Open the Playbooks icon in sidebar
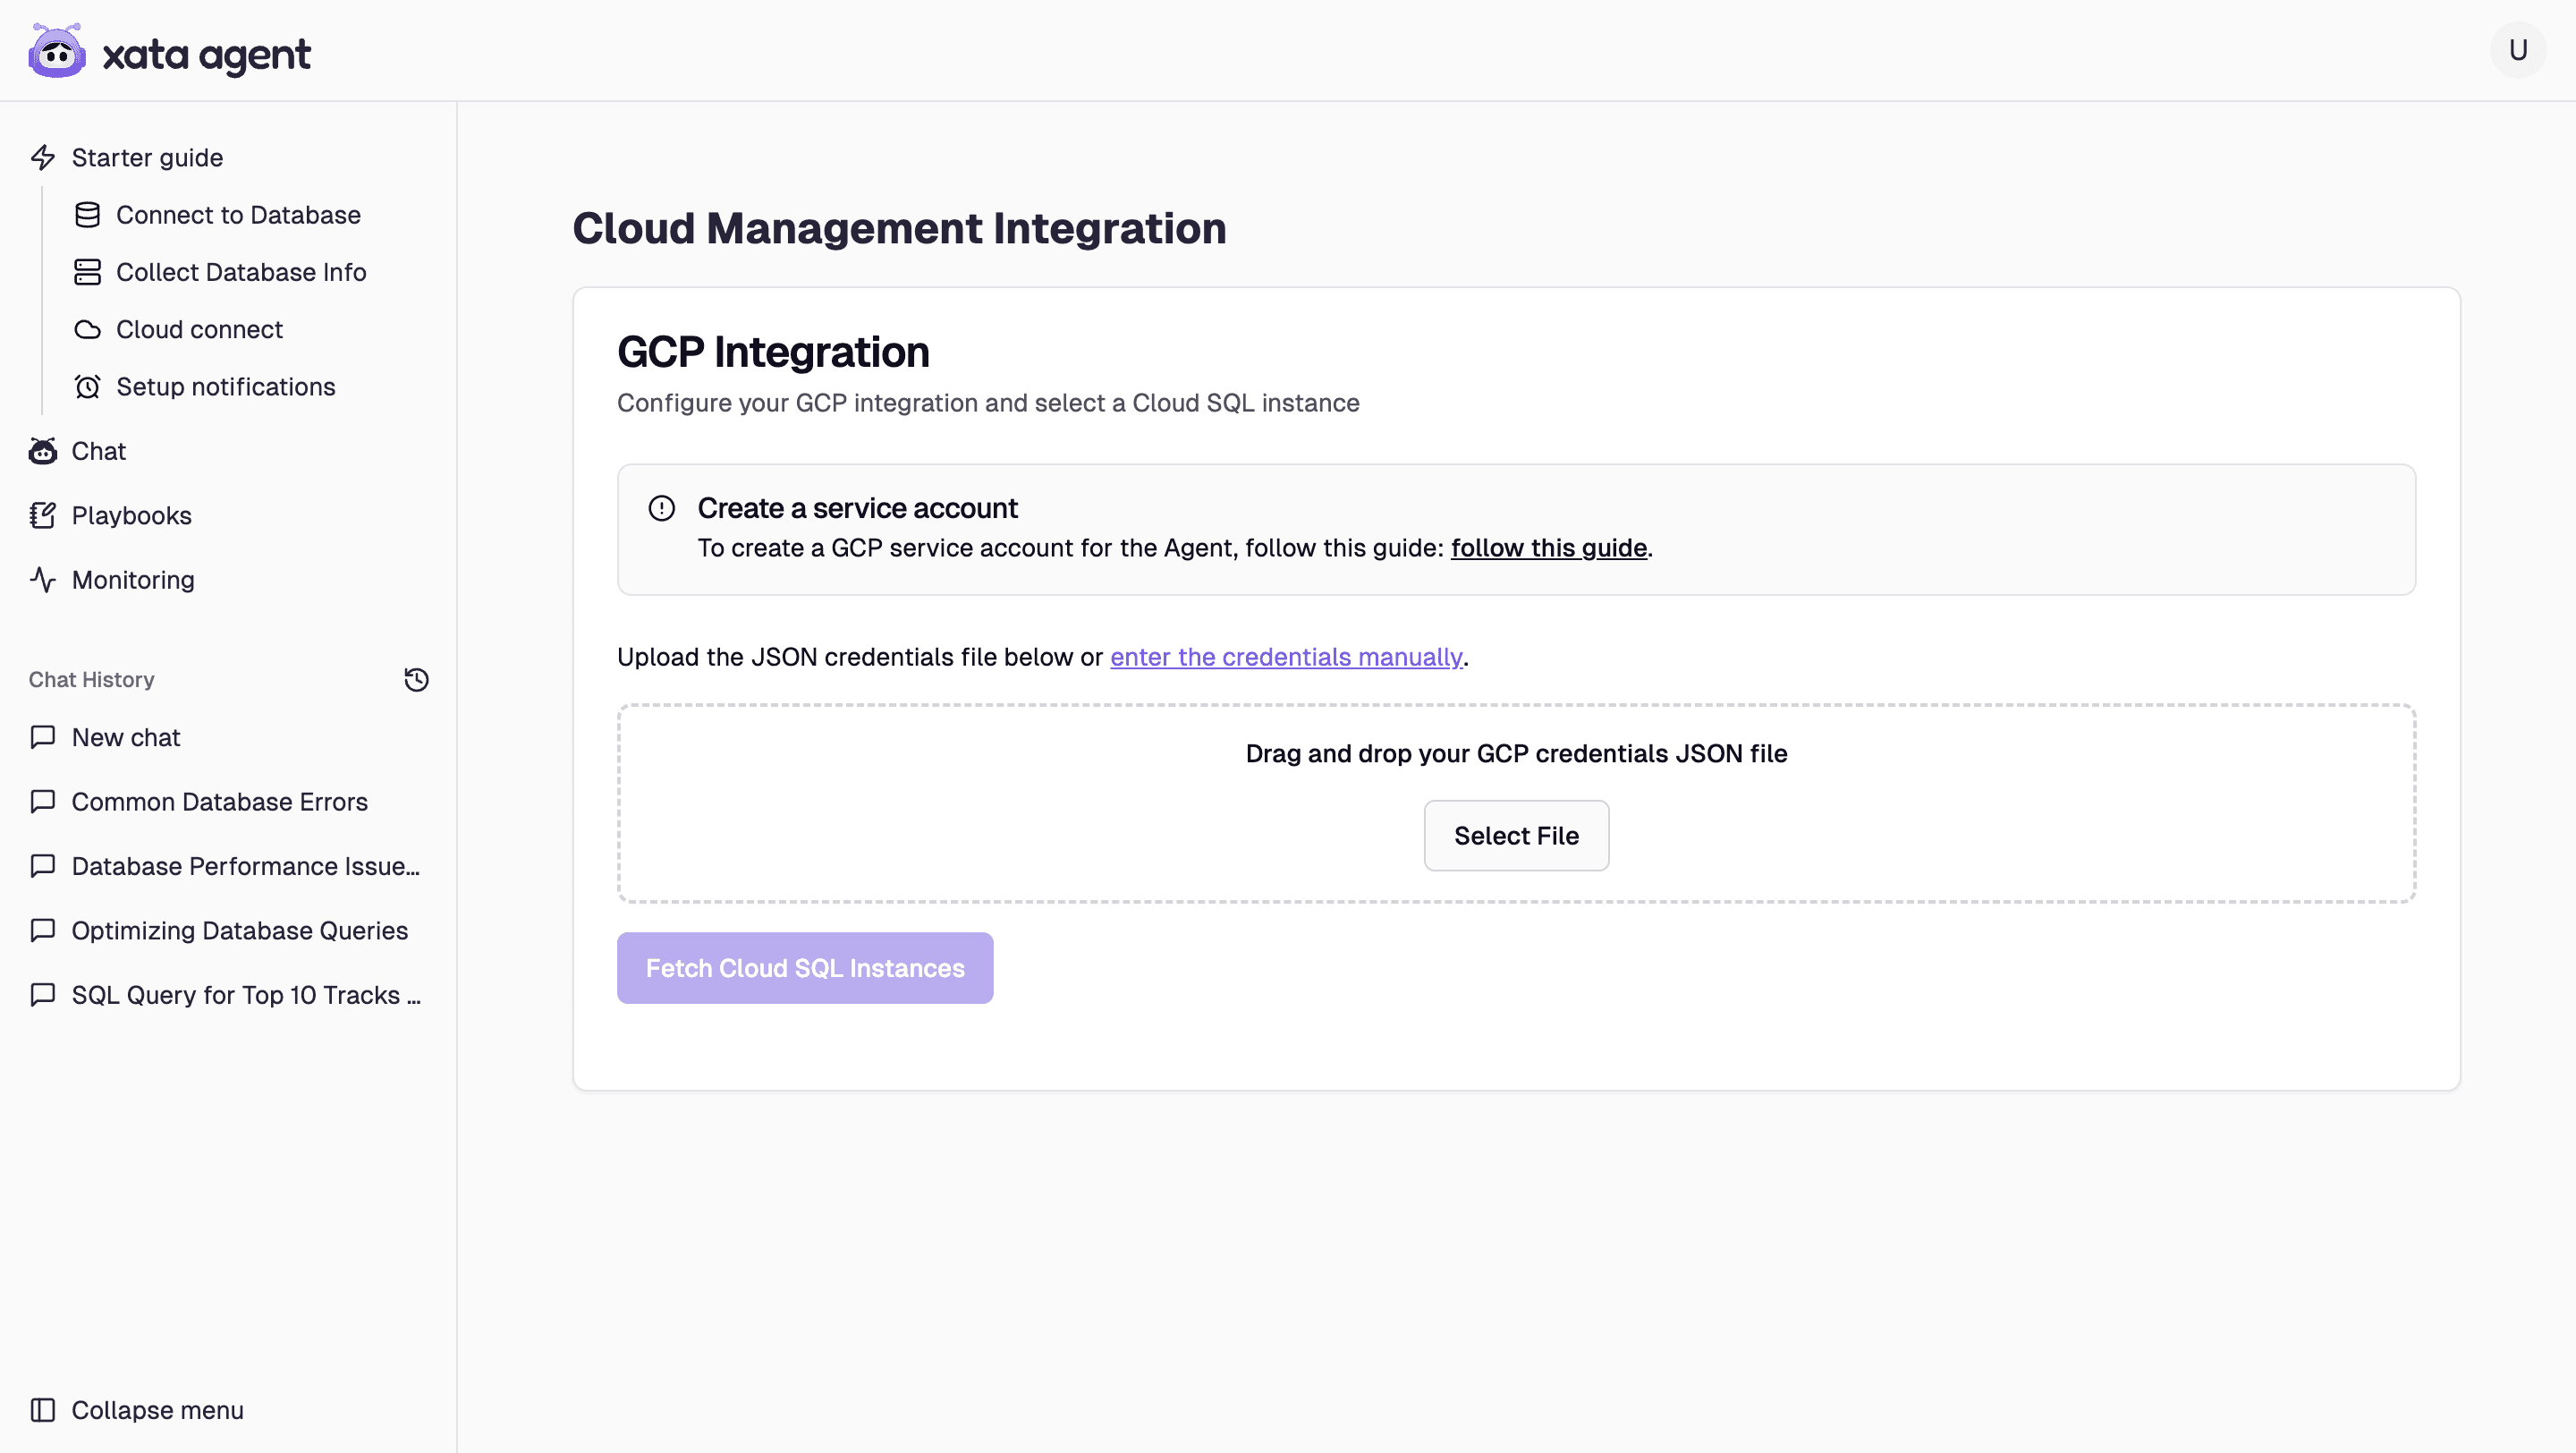Viewport: 2576px width, 1453px height. tap(41, 515)
